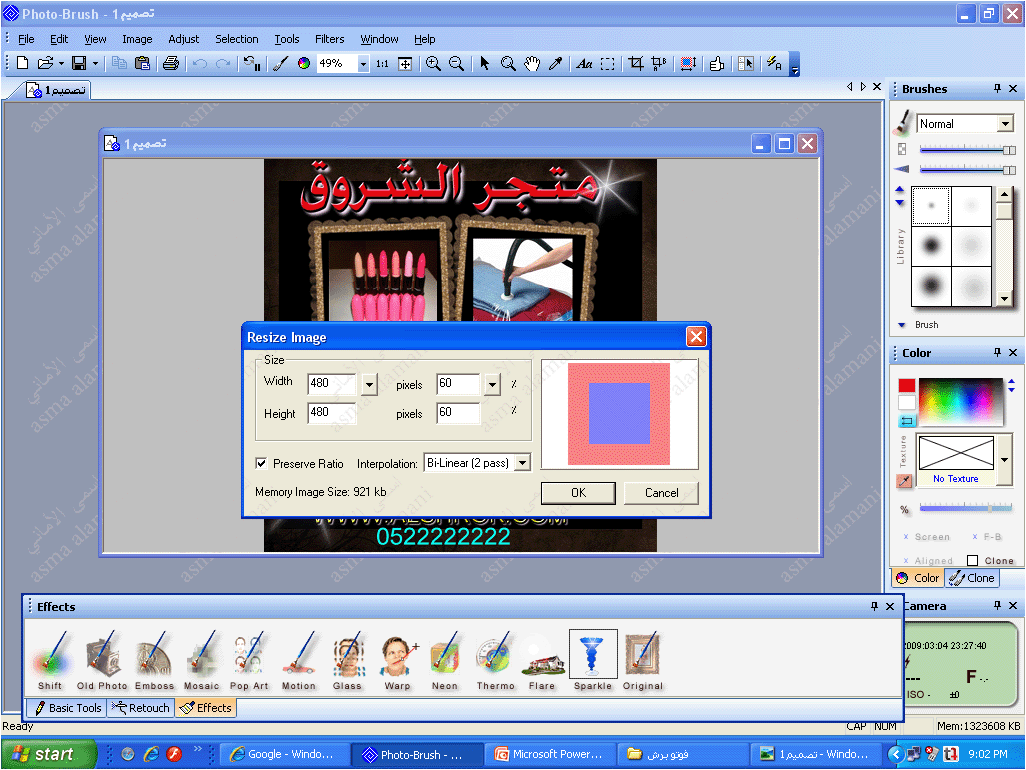Expand the brush mode Normal dropdown
Screen dimensions: 1026x770
point(1005,124)
